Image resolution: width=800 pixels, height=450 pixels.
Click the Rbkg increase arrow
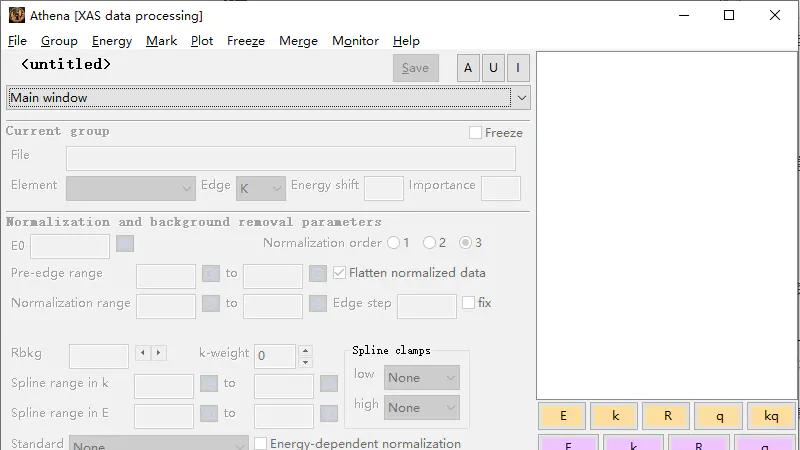click(159, 353)
